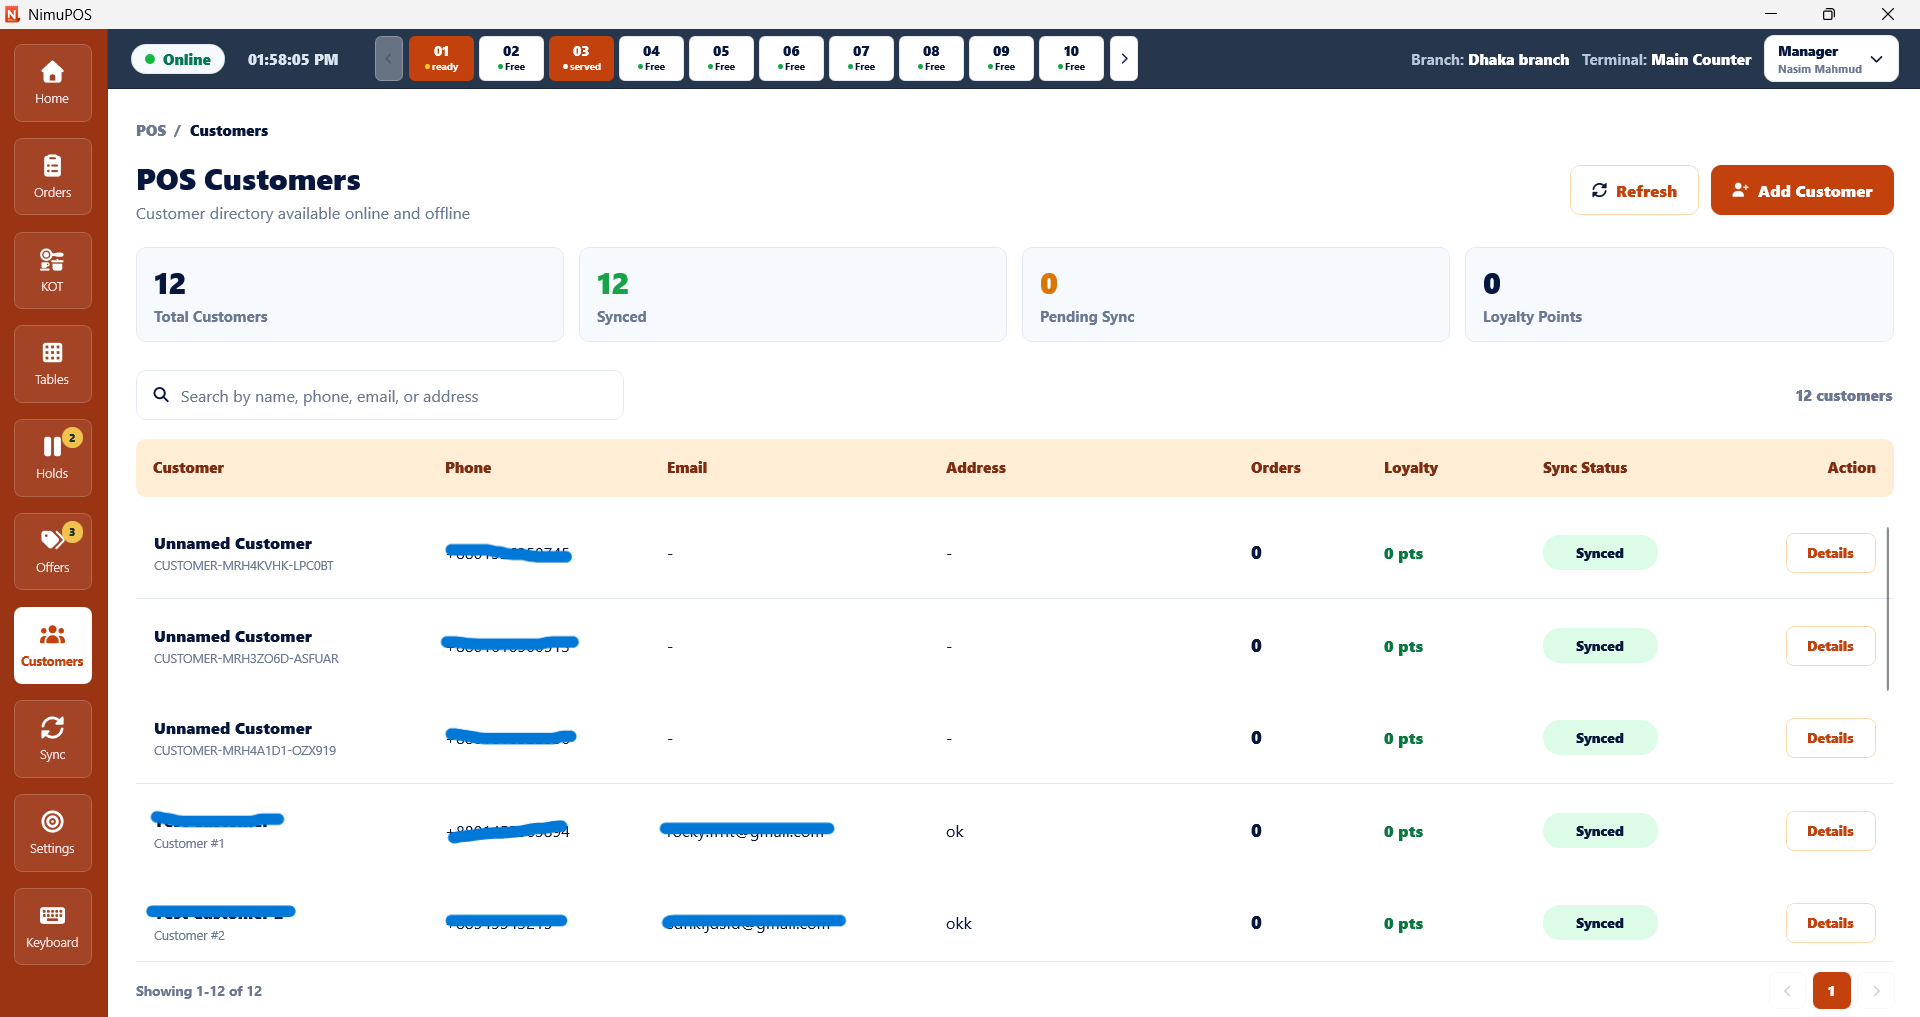Click pagination next page arrow
This screenshot has width=1920, height=1017.
(1876, 991)
